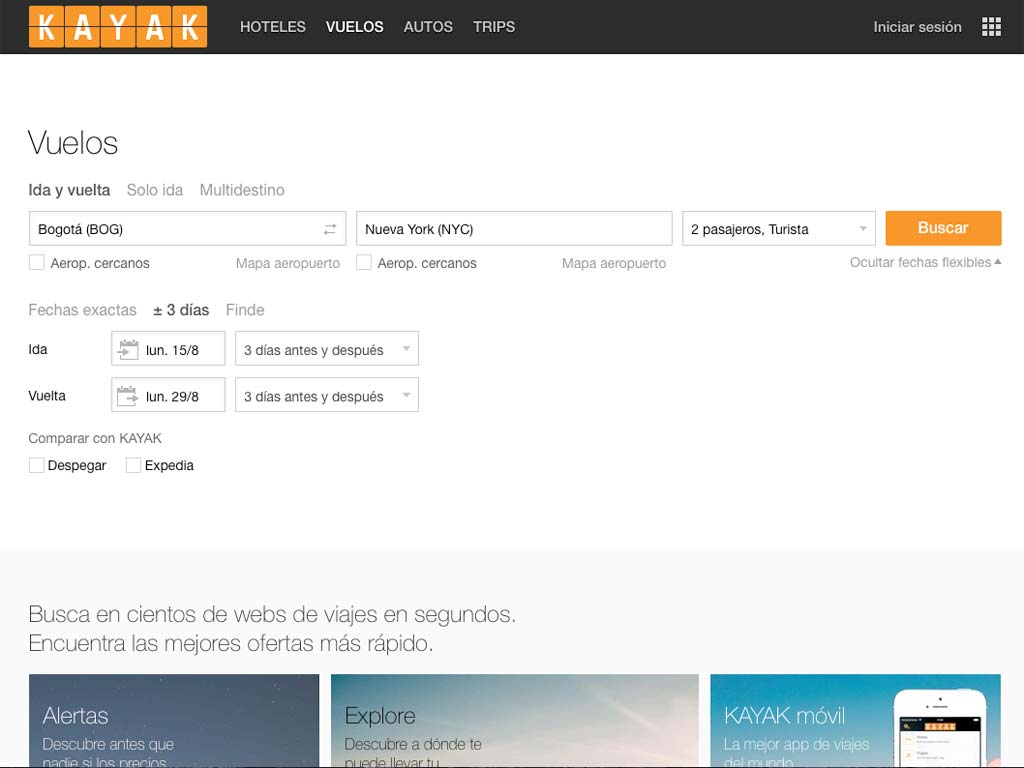
Task: Click the KAYAK logo
Action: (117, 26)
